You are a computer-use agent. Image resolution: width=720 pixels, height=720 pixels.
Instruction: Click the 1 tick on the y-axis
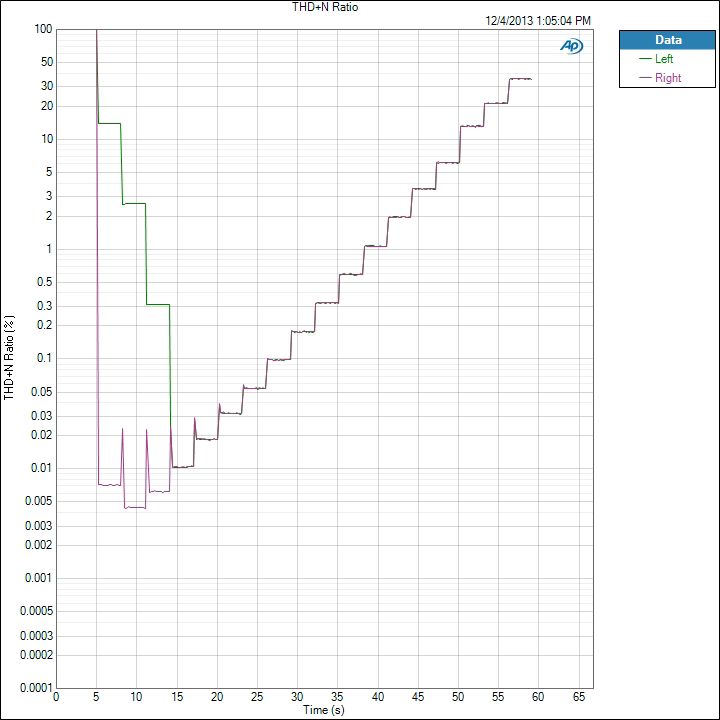48,249
